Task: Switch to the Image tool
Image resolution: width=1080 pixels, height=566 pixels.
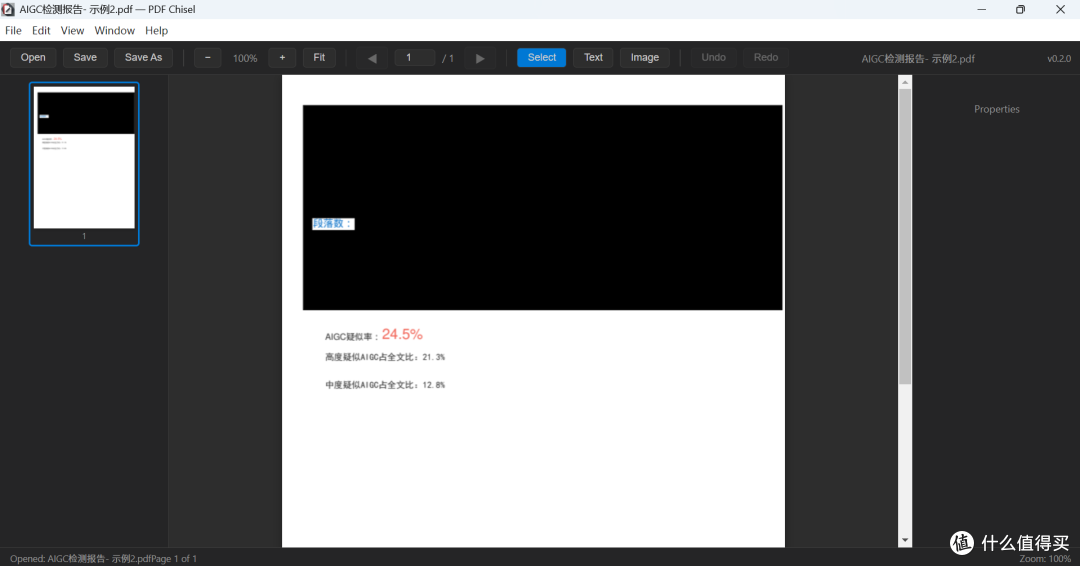Action: coord(645,58)
